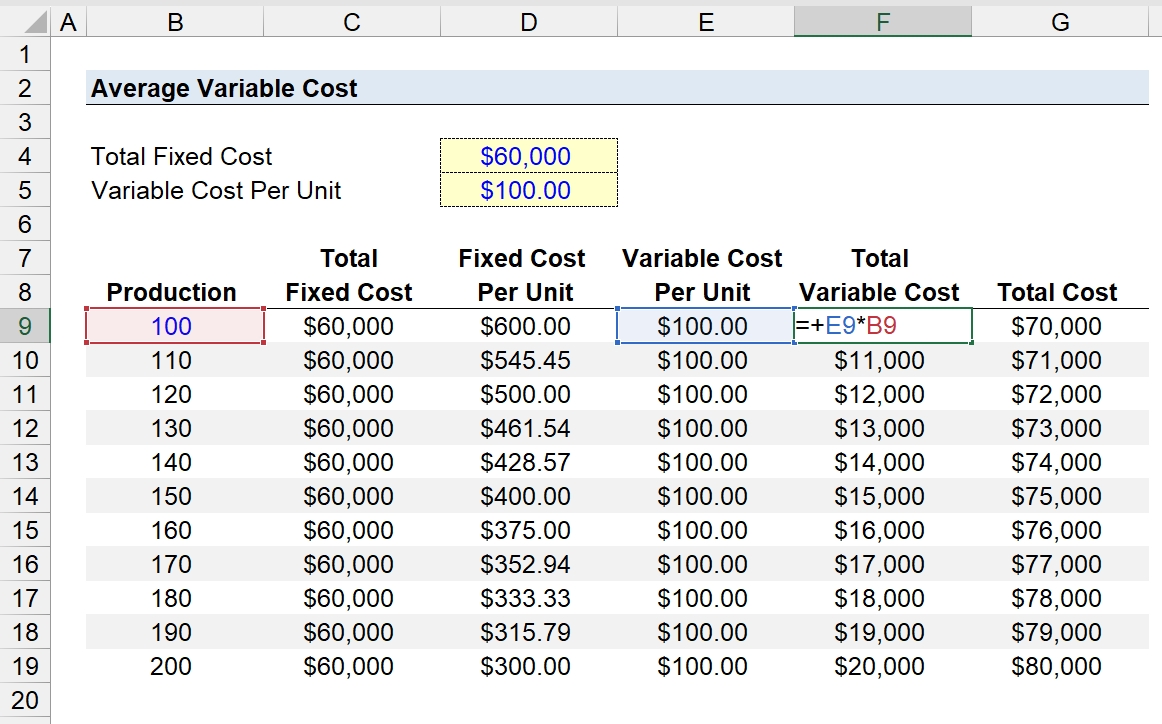Image resolution: width=1162 pixels, height=724 pixels.
Task: Select the blue $100.00 input cell
Action: 528,190
